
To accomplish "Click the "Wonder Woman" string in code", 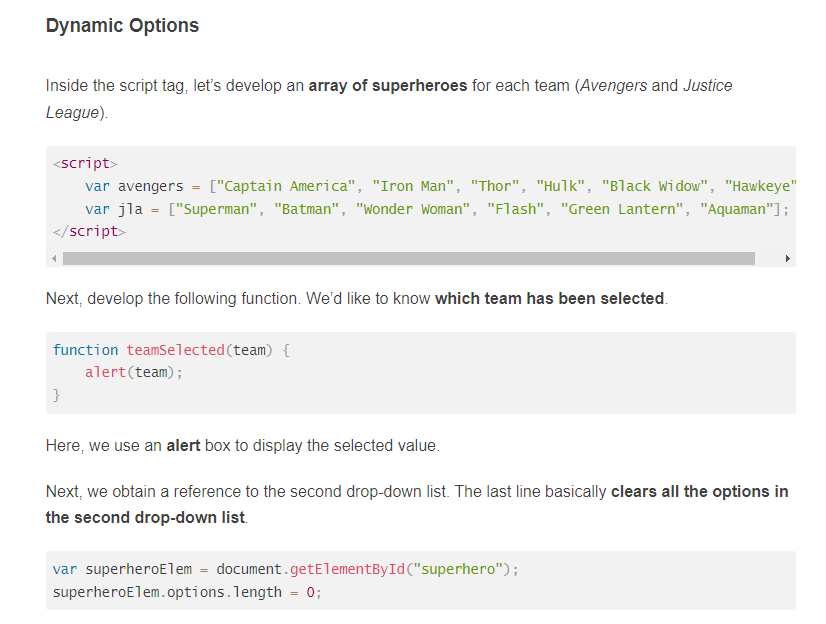I will 412,210.
